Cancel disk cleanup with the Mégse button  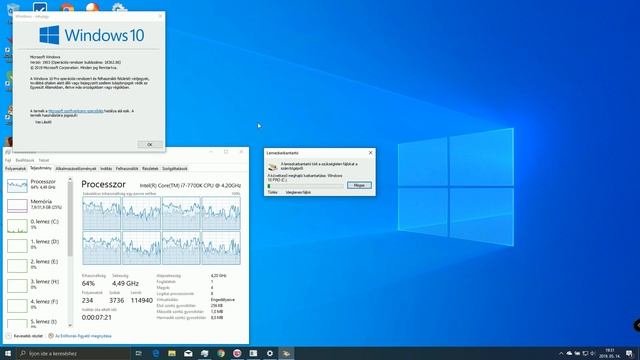coord(359,185)
